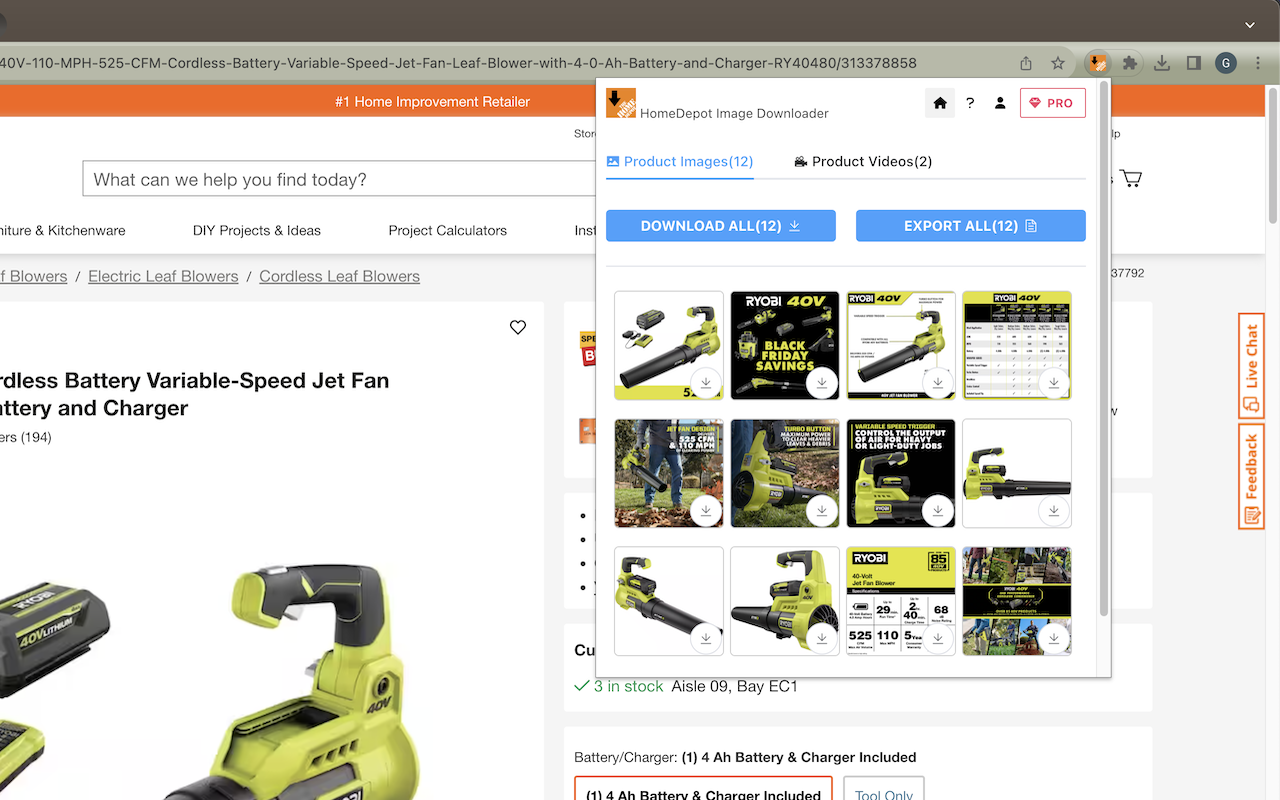The width and height of the screenshot is (1280, 800).
Task: Select the Product Images(12) tab
Action: pos(679,161)
